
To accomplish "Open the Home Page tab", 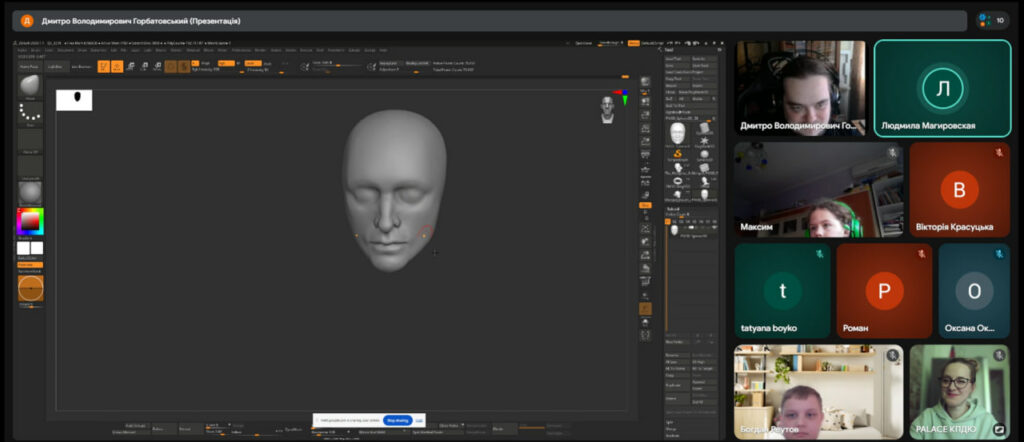I will point(28,67).
